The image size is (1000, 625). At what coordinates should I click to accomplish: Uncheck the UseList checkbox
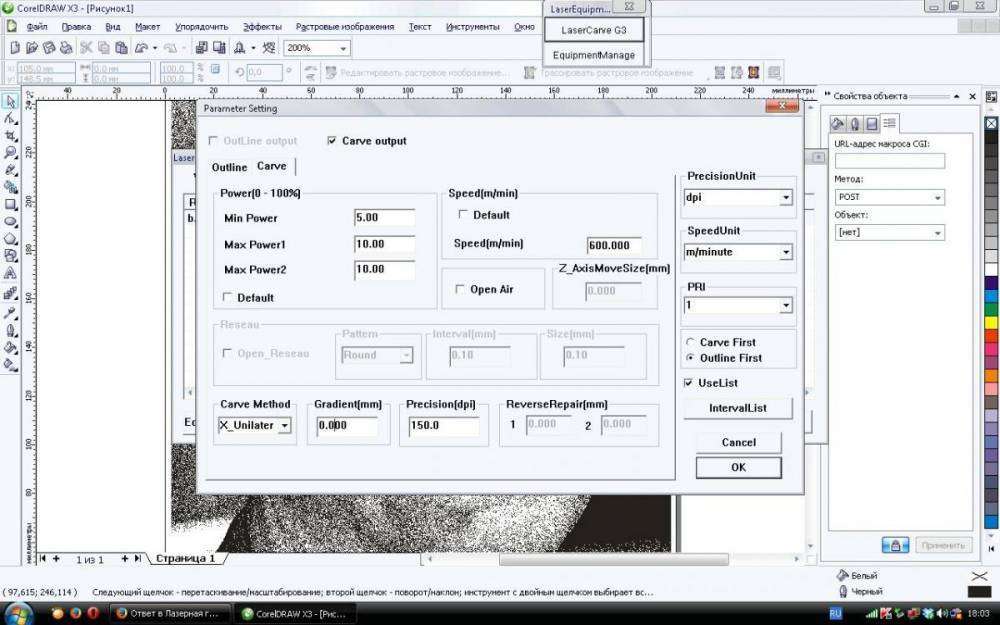click(x=688, y=383)
